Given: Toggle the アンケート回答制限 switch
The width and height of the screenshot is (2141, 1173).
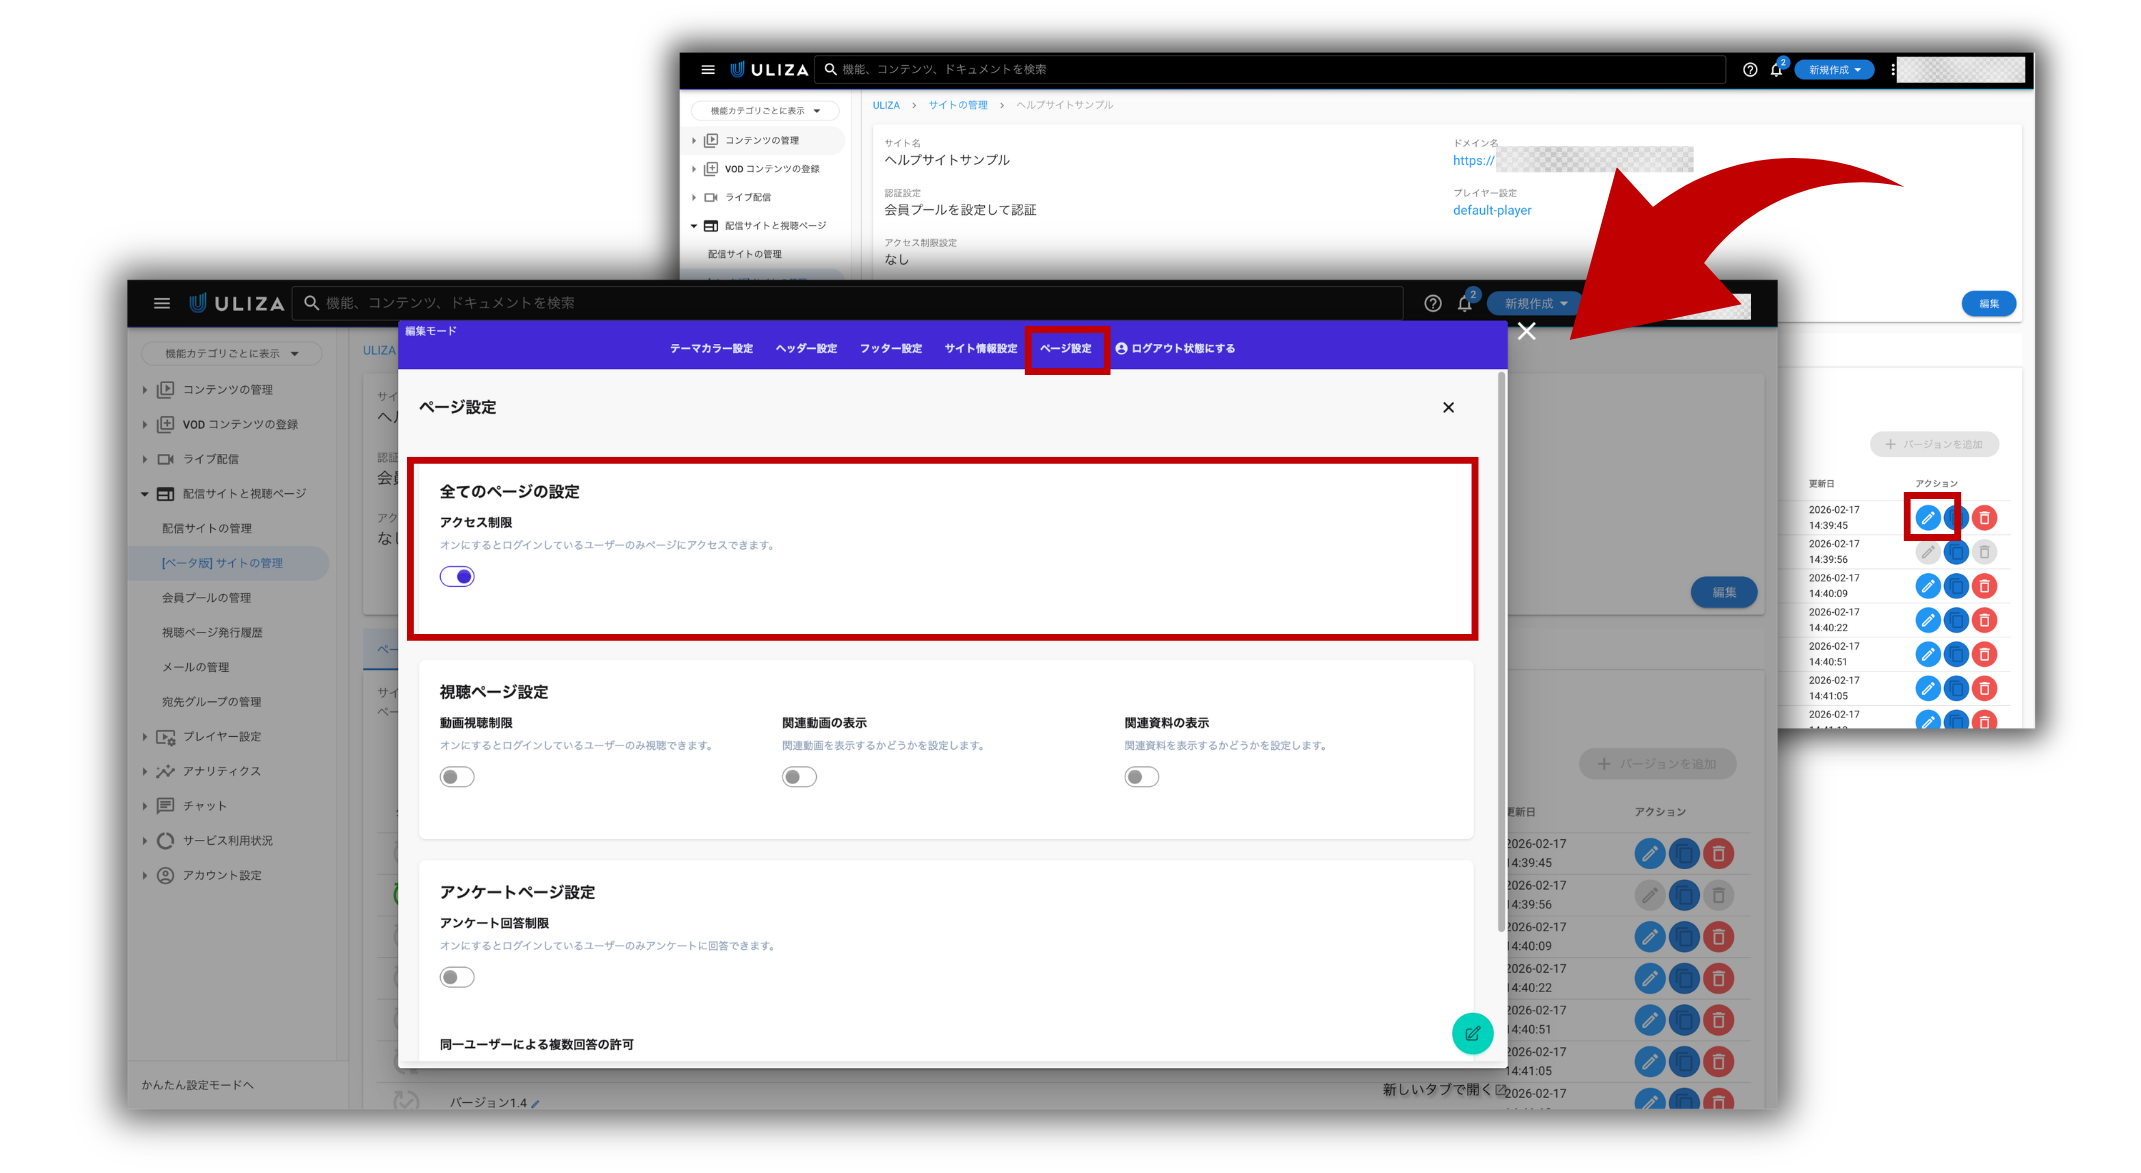Looking at the screenshot, I should tap(457, 977).
